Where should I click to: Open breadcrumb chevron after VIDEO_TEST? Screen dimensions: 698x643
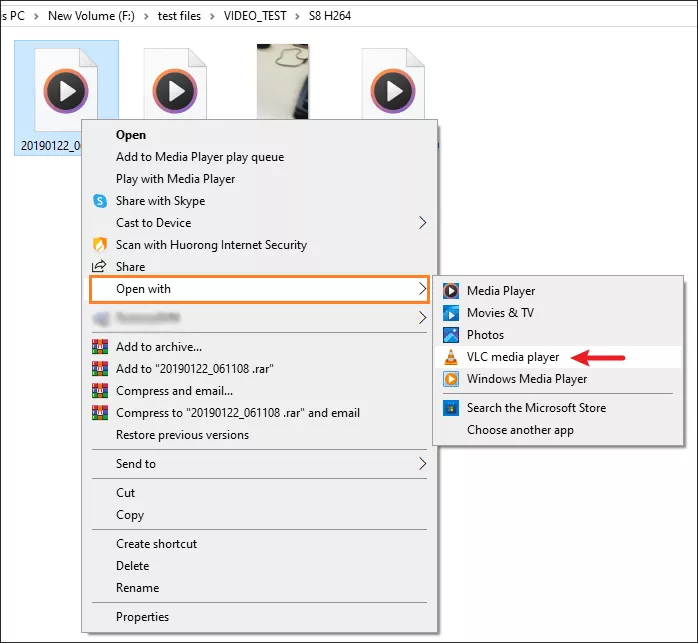[x=297, y=16]
